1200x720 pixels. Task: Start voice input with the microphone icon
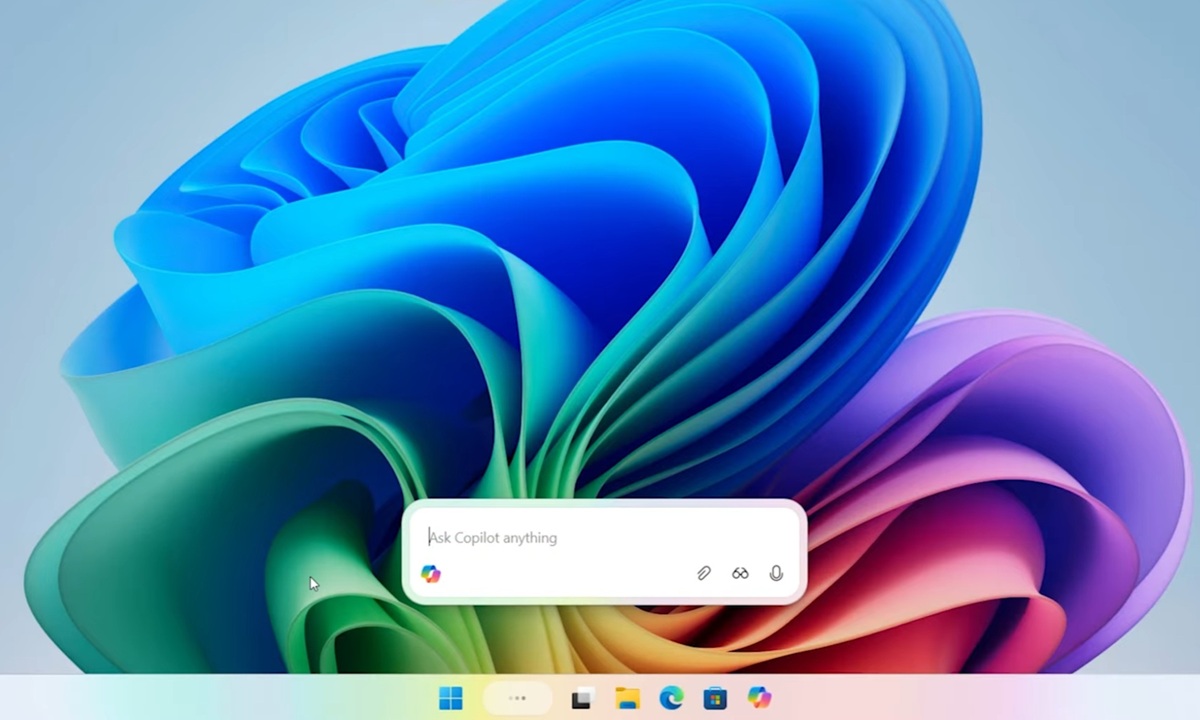point(776,574)
